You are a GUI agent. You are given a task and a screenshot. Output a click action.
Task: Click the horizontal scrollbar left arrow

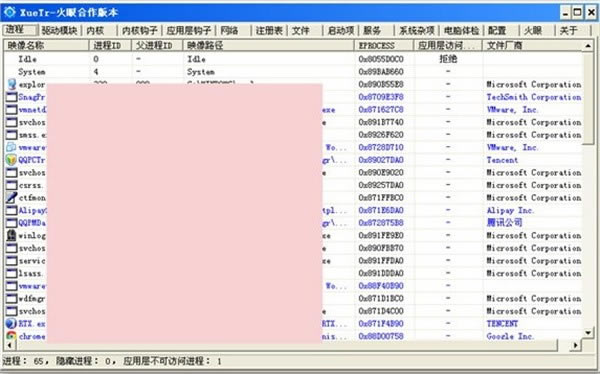click(10, 345)
